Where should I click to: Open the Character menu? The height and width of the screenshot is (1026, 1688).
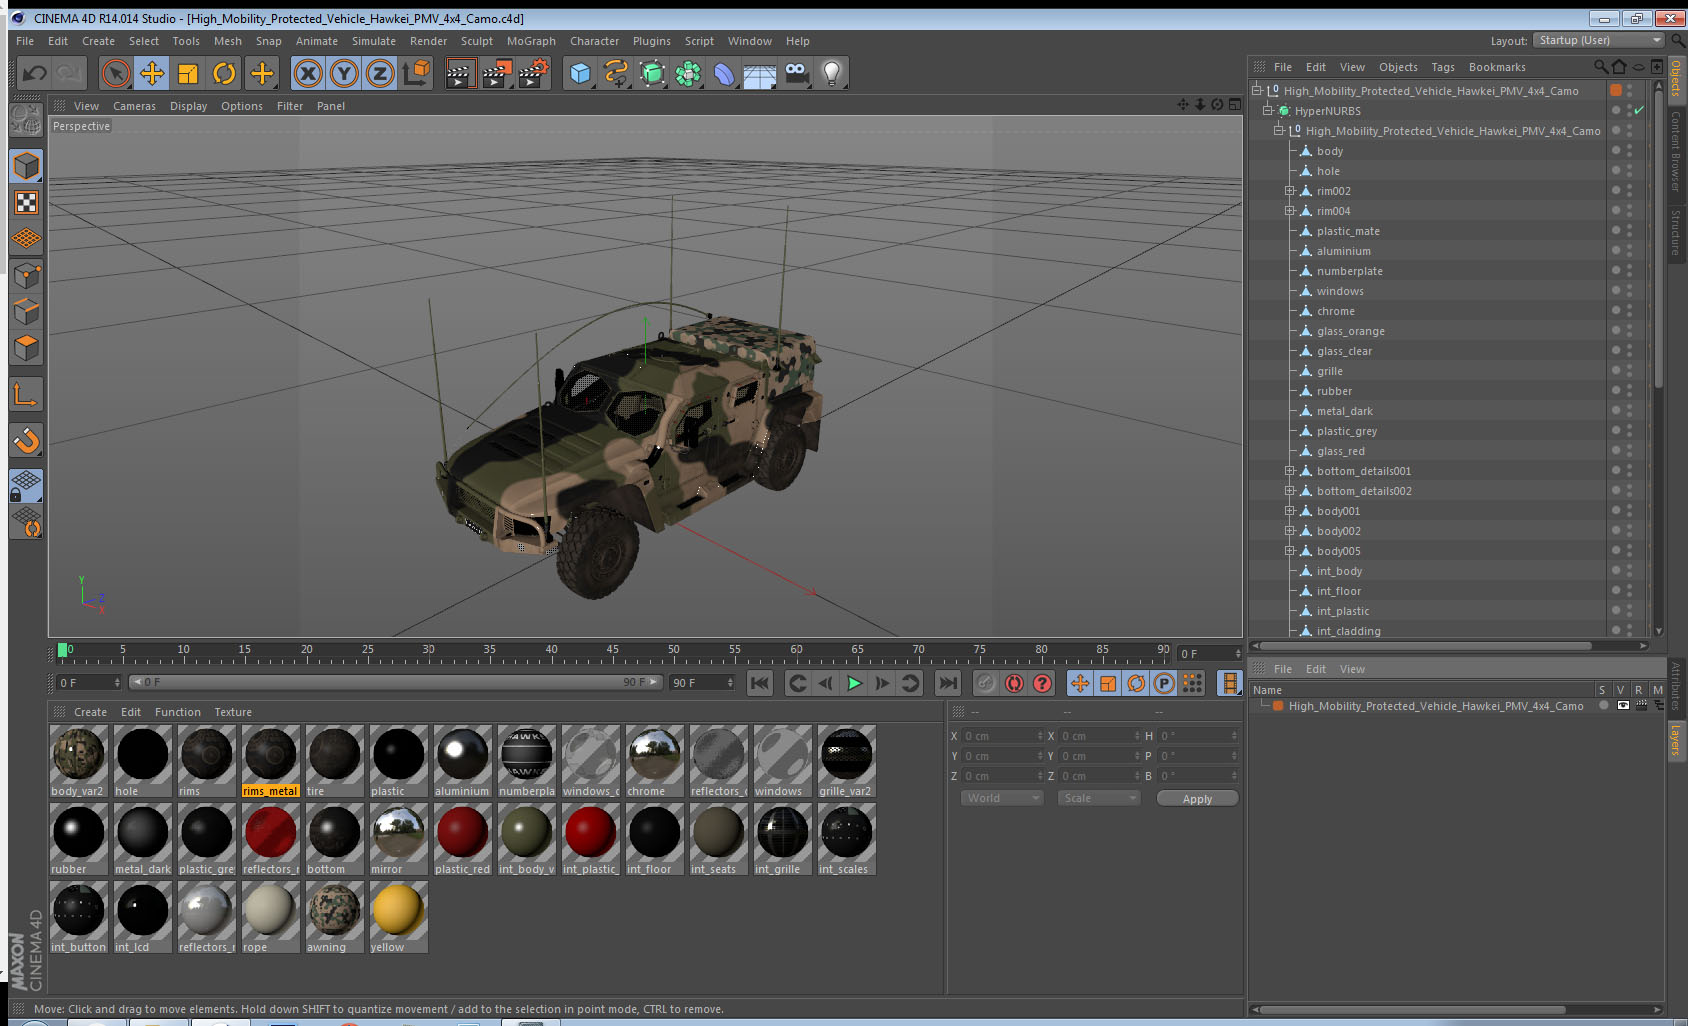click(x=594, y=41)
